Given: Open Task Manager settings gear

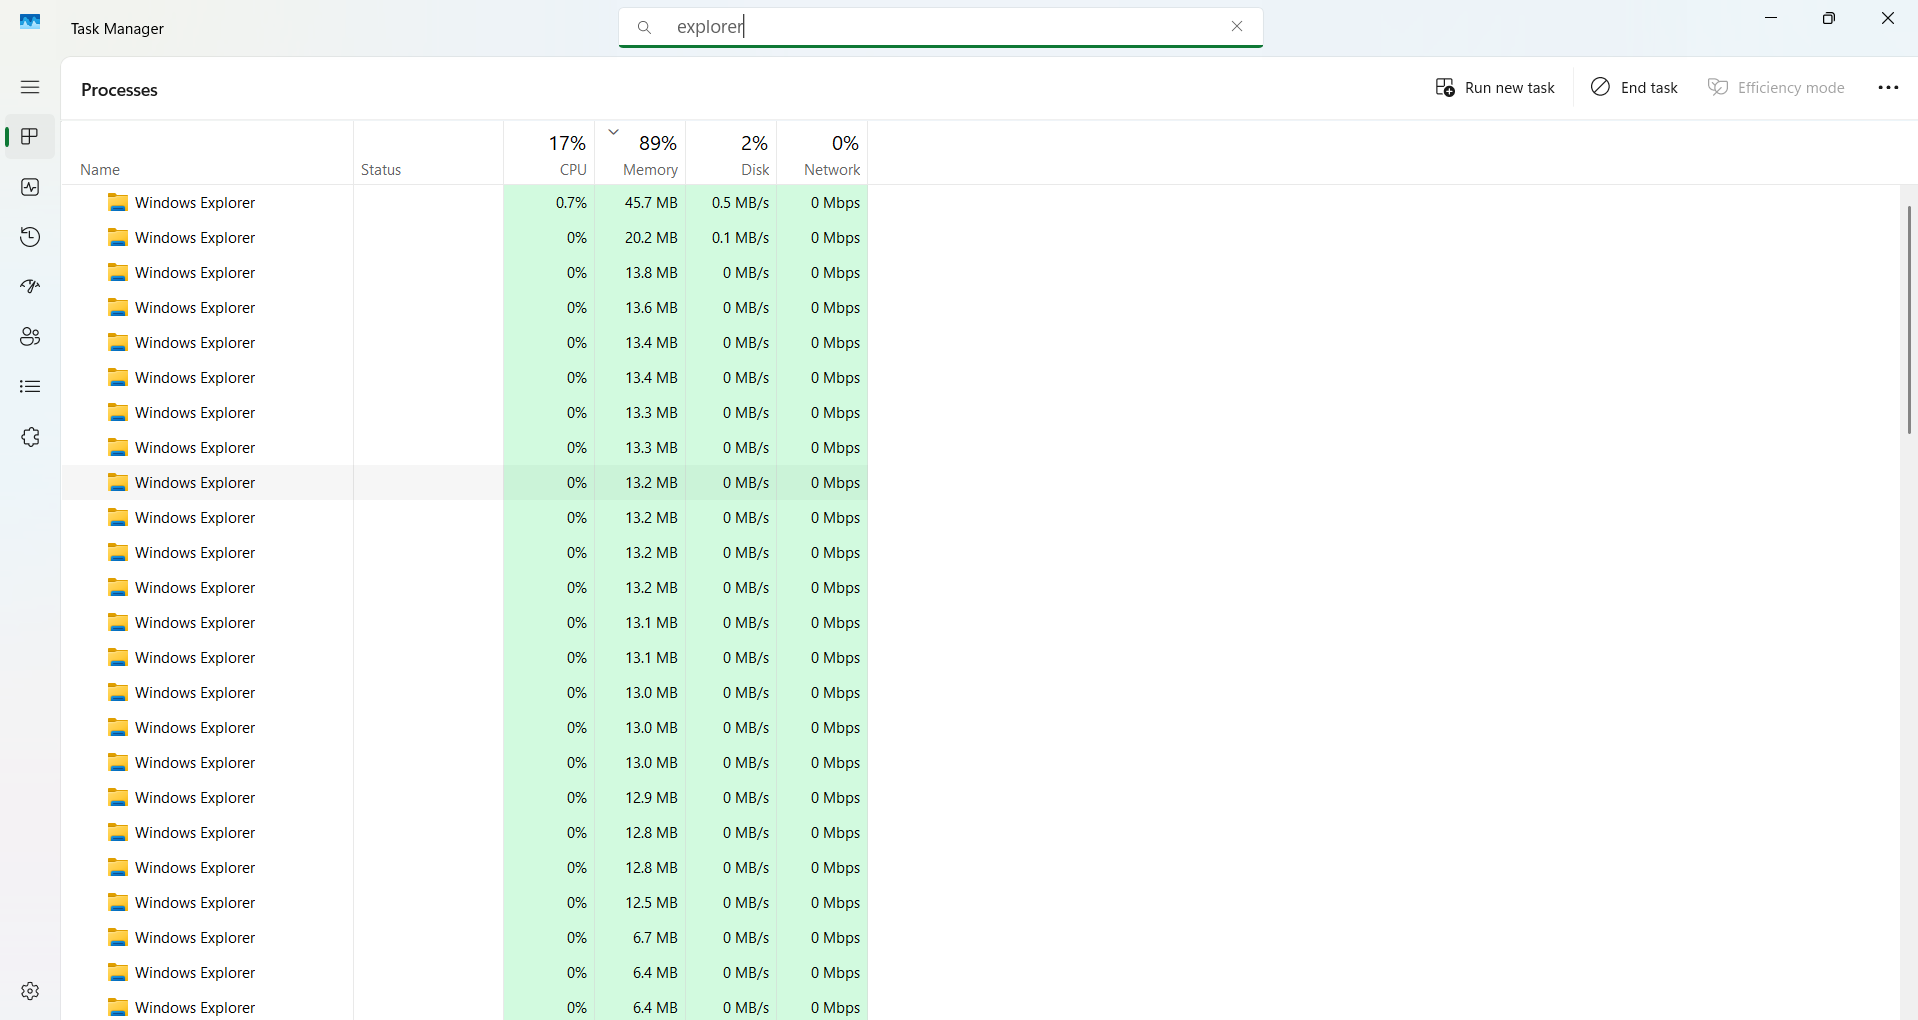Looking at the screenshot, I should point(30,991).
